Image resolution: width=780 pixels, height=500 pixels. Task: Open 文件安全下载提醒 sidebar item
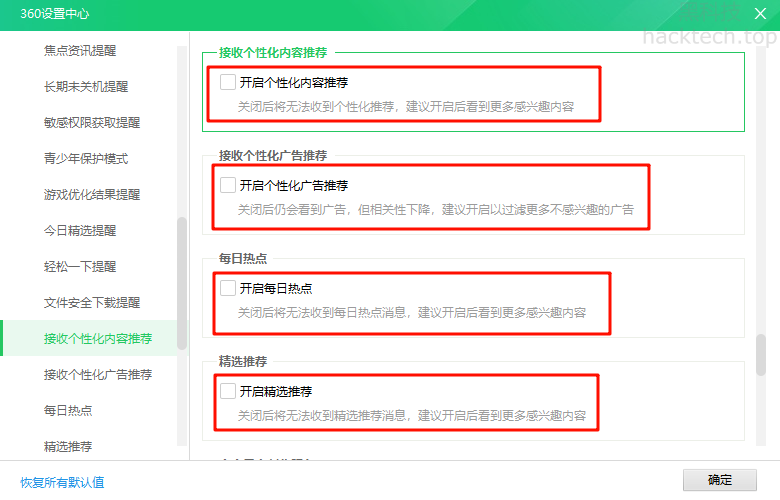click(x=92, y=302)
